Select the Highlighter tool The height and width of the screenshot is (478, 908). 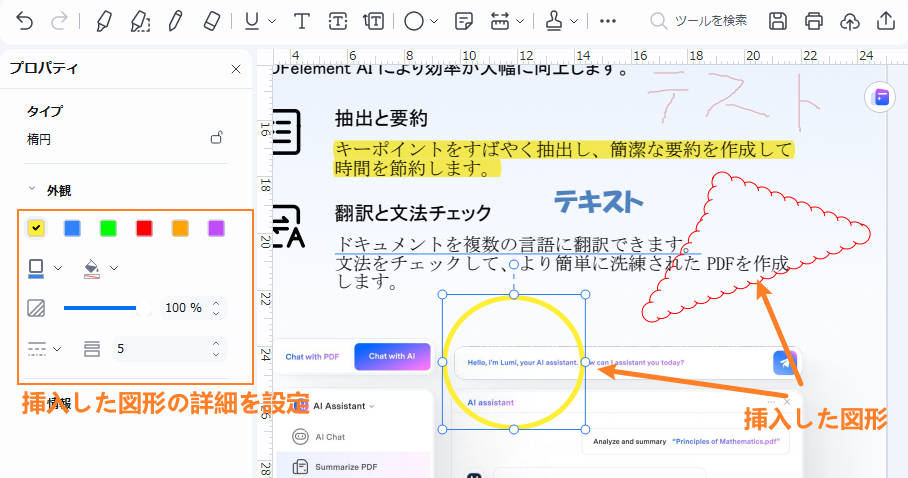click(104, 21)
